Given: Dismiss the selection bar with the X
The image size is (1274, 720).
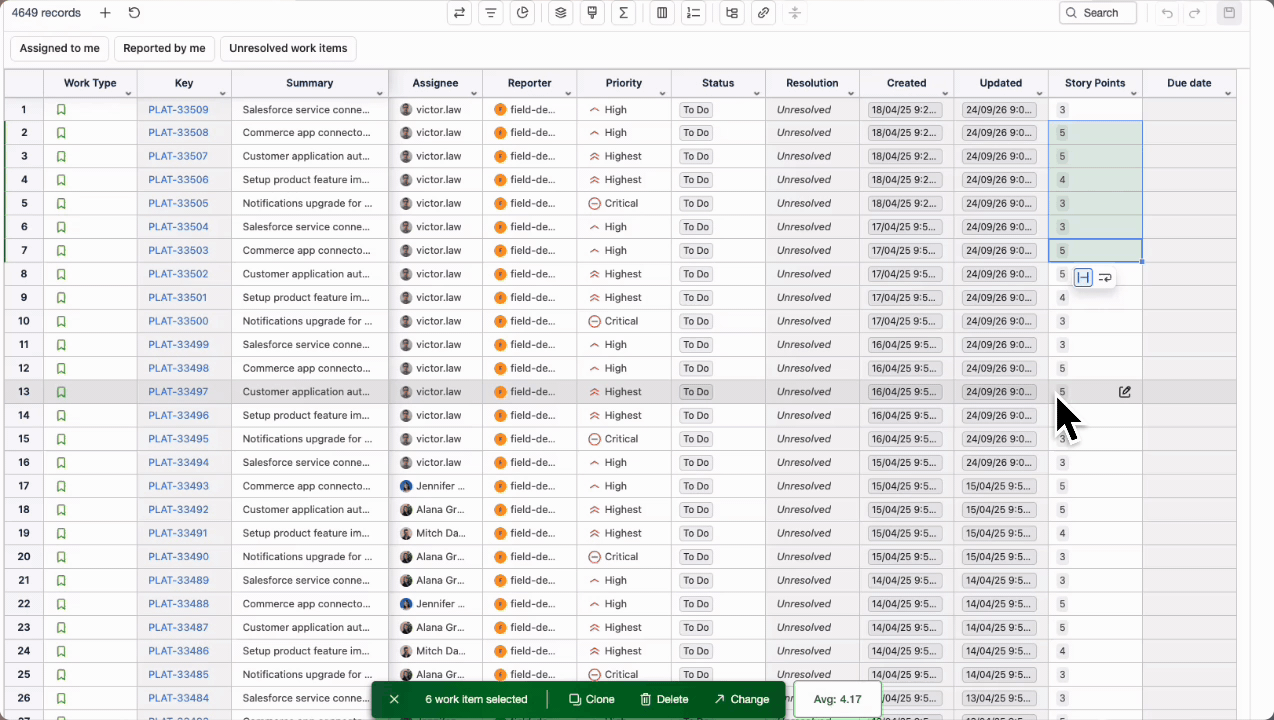Looking at the screenshot, I should coord(394,699).
